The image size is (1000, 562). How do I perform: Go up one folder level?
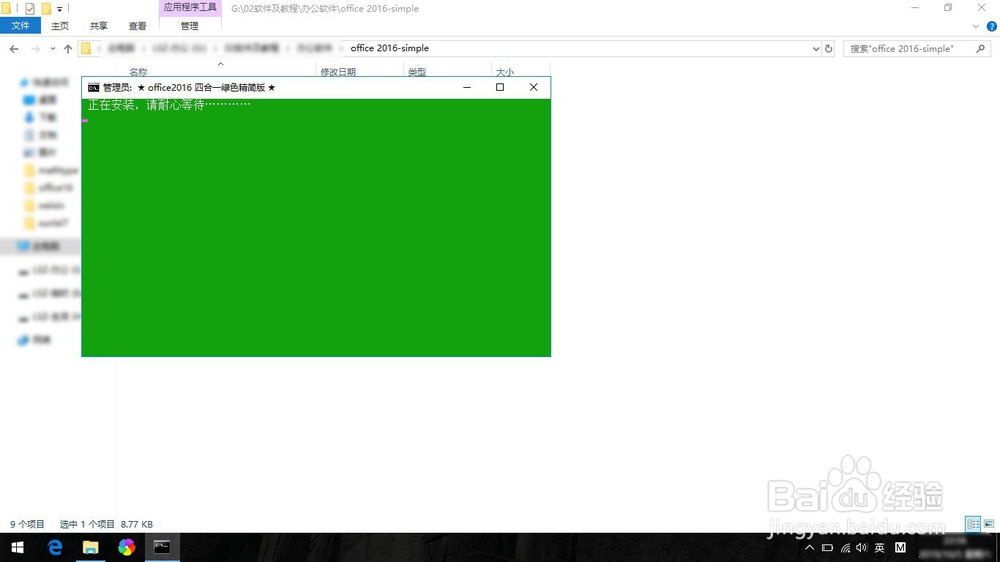68,48
